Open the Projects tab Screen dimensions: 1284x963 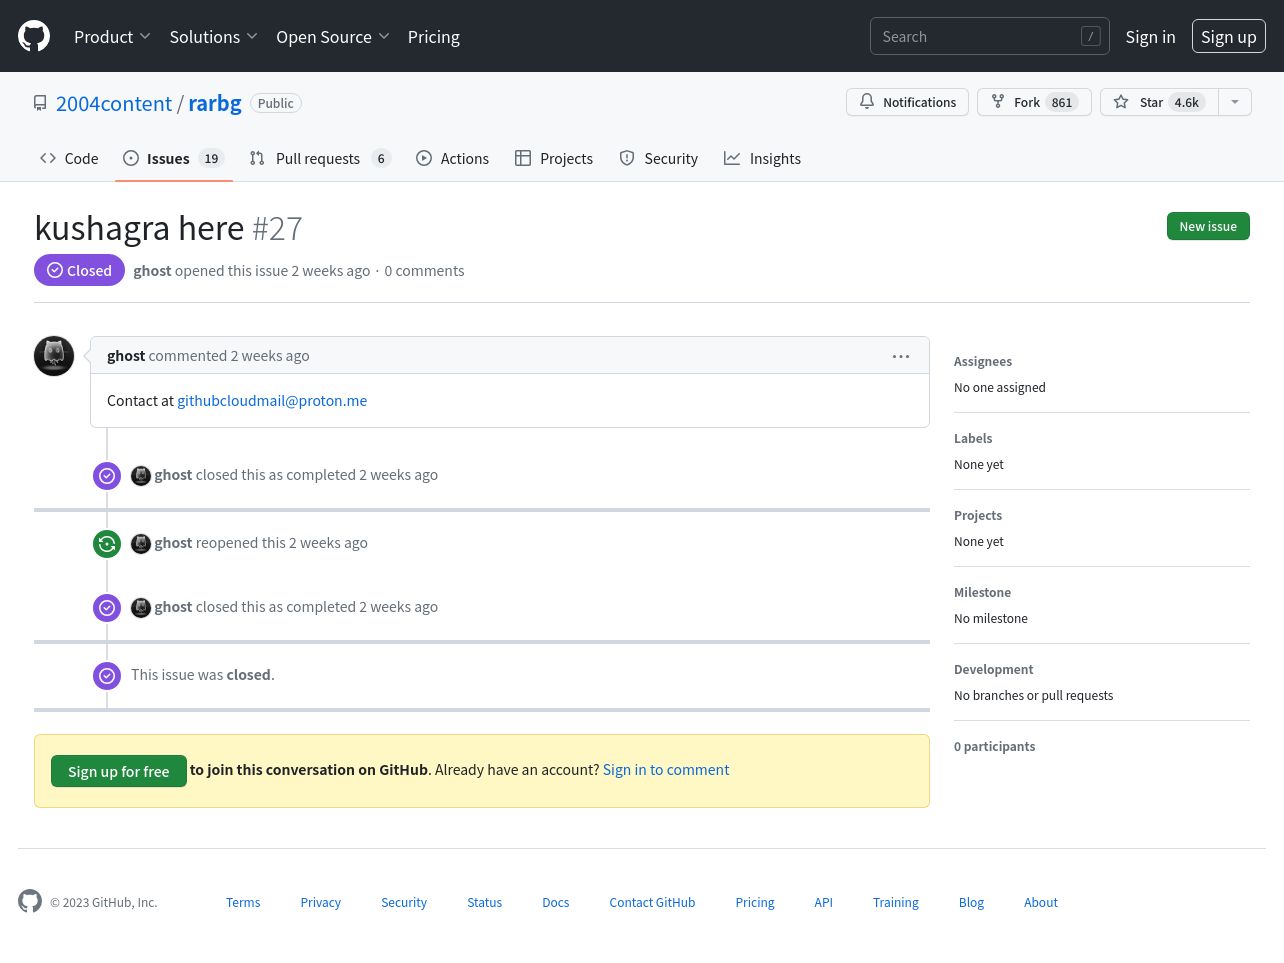click(554, 158)
